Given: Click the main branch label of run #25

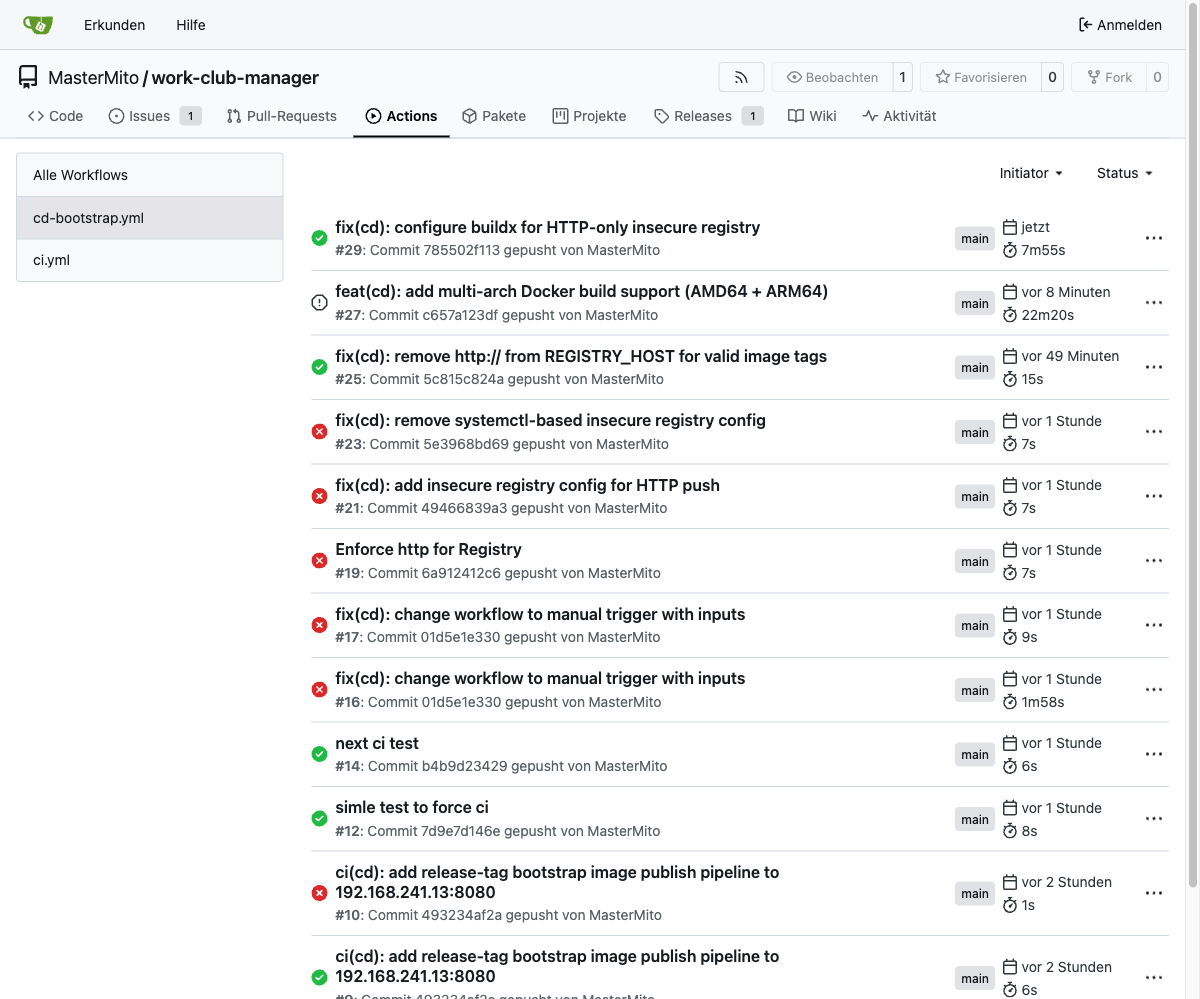Looking at the screenshot, I should (x=975, y=368).
